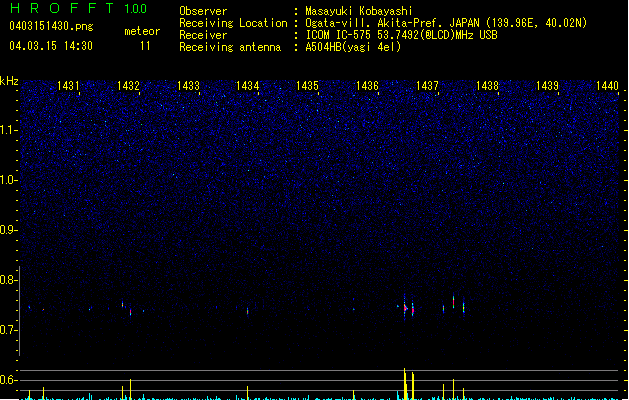Click receiver text ICOM IC-575 53.7492 MHz USB
Viewport: 629px width, 400px height.
[401, 35]
